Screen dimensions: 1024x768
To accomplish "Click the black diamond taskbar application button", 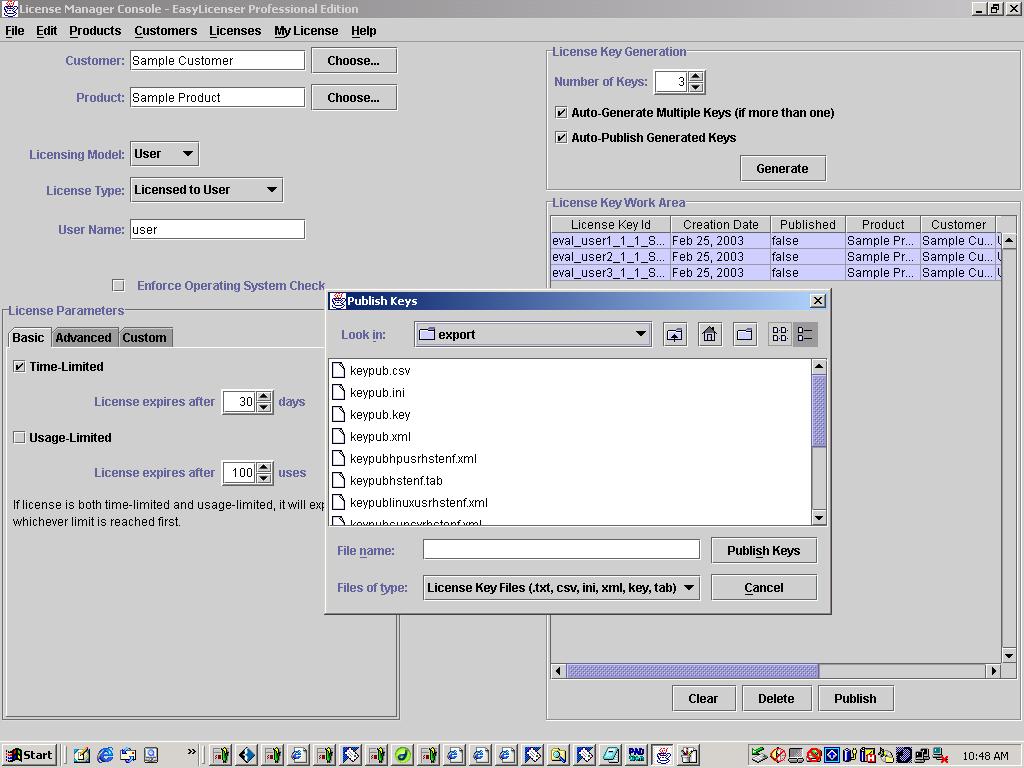I will tap(246, 755).
